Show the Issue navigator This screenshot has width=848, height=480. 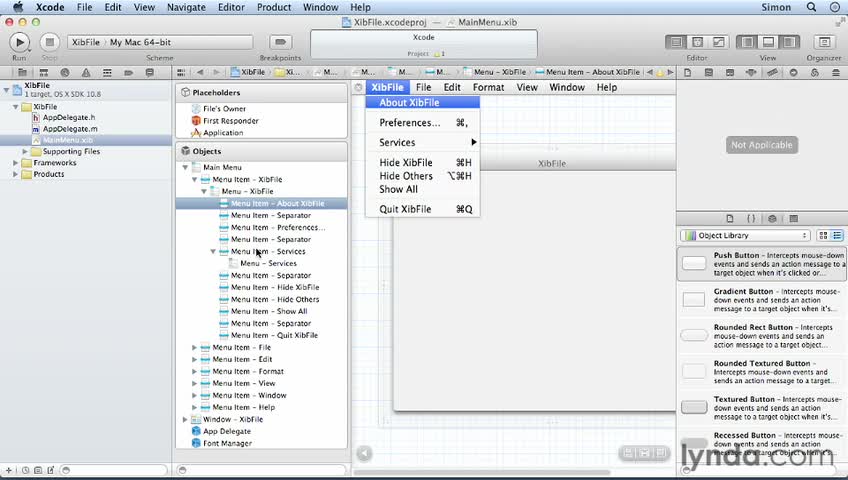point(86,72)
